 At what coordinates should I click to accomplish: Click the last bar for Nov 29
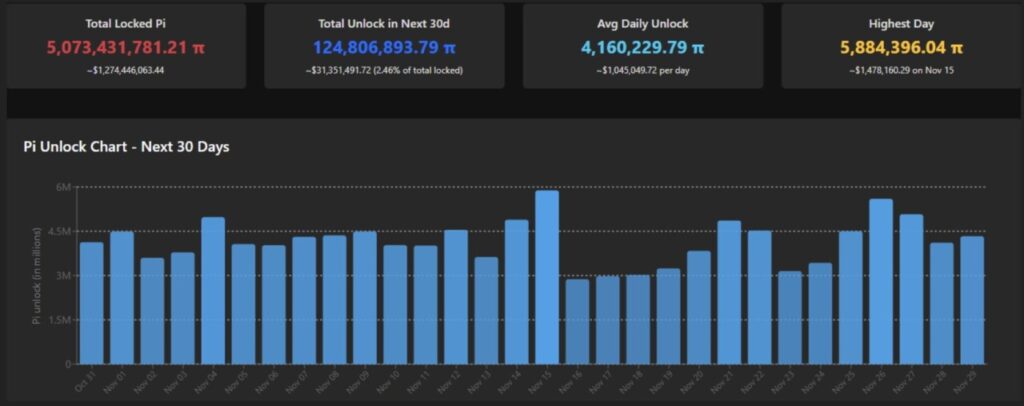tap(972, 300)
